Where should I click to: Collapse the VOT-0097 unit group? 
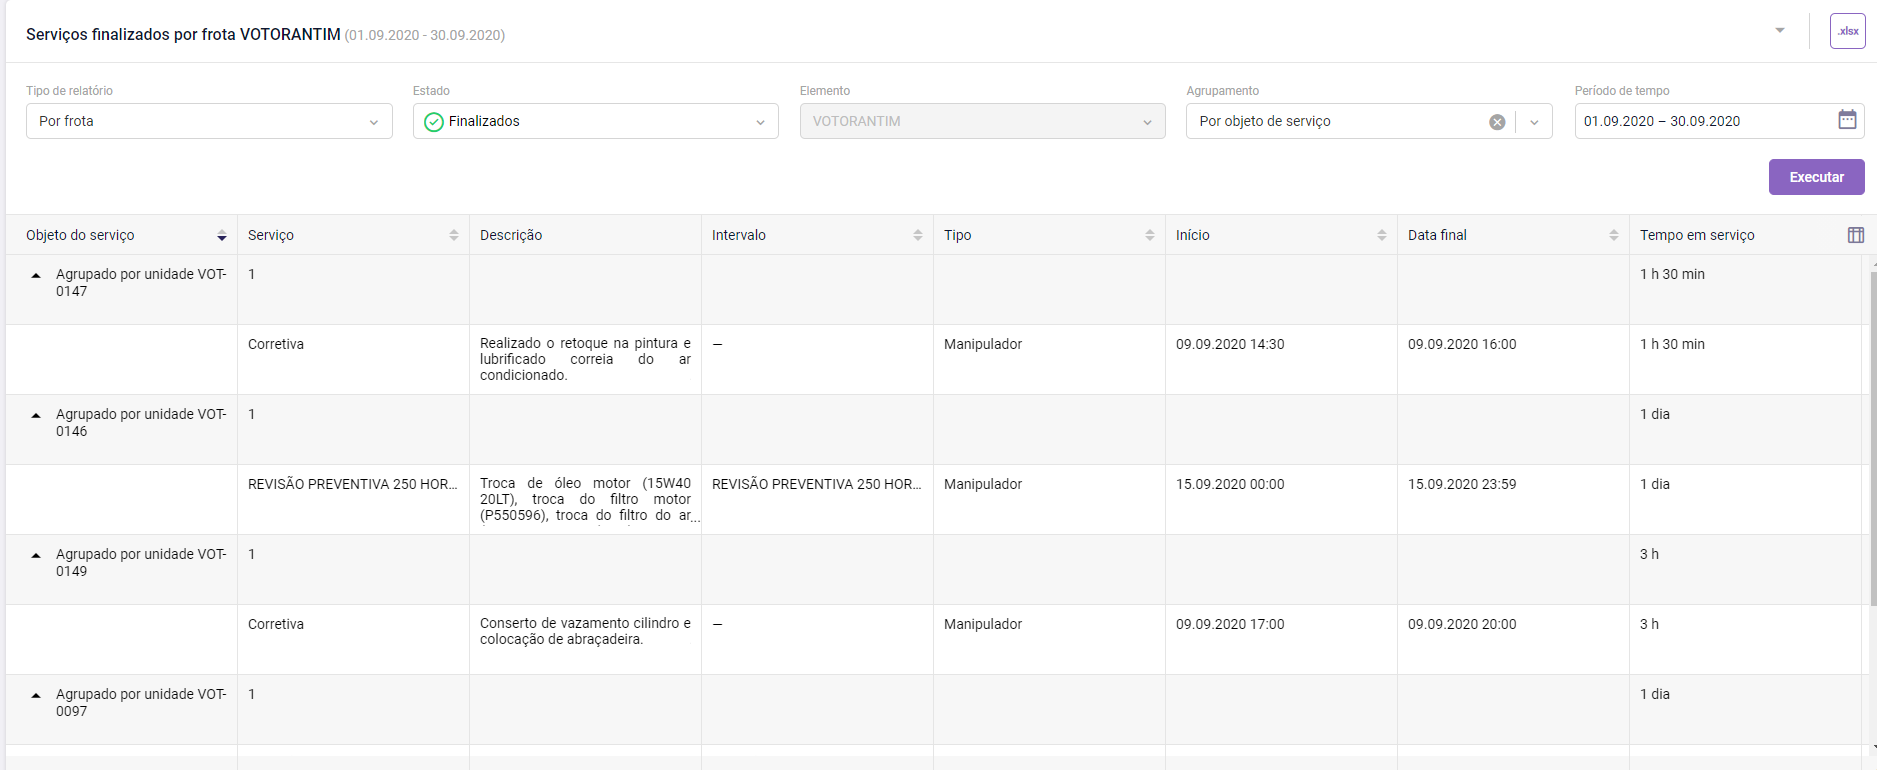(36, 695)
